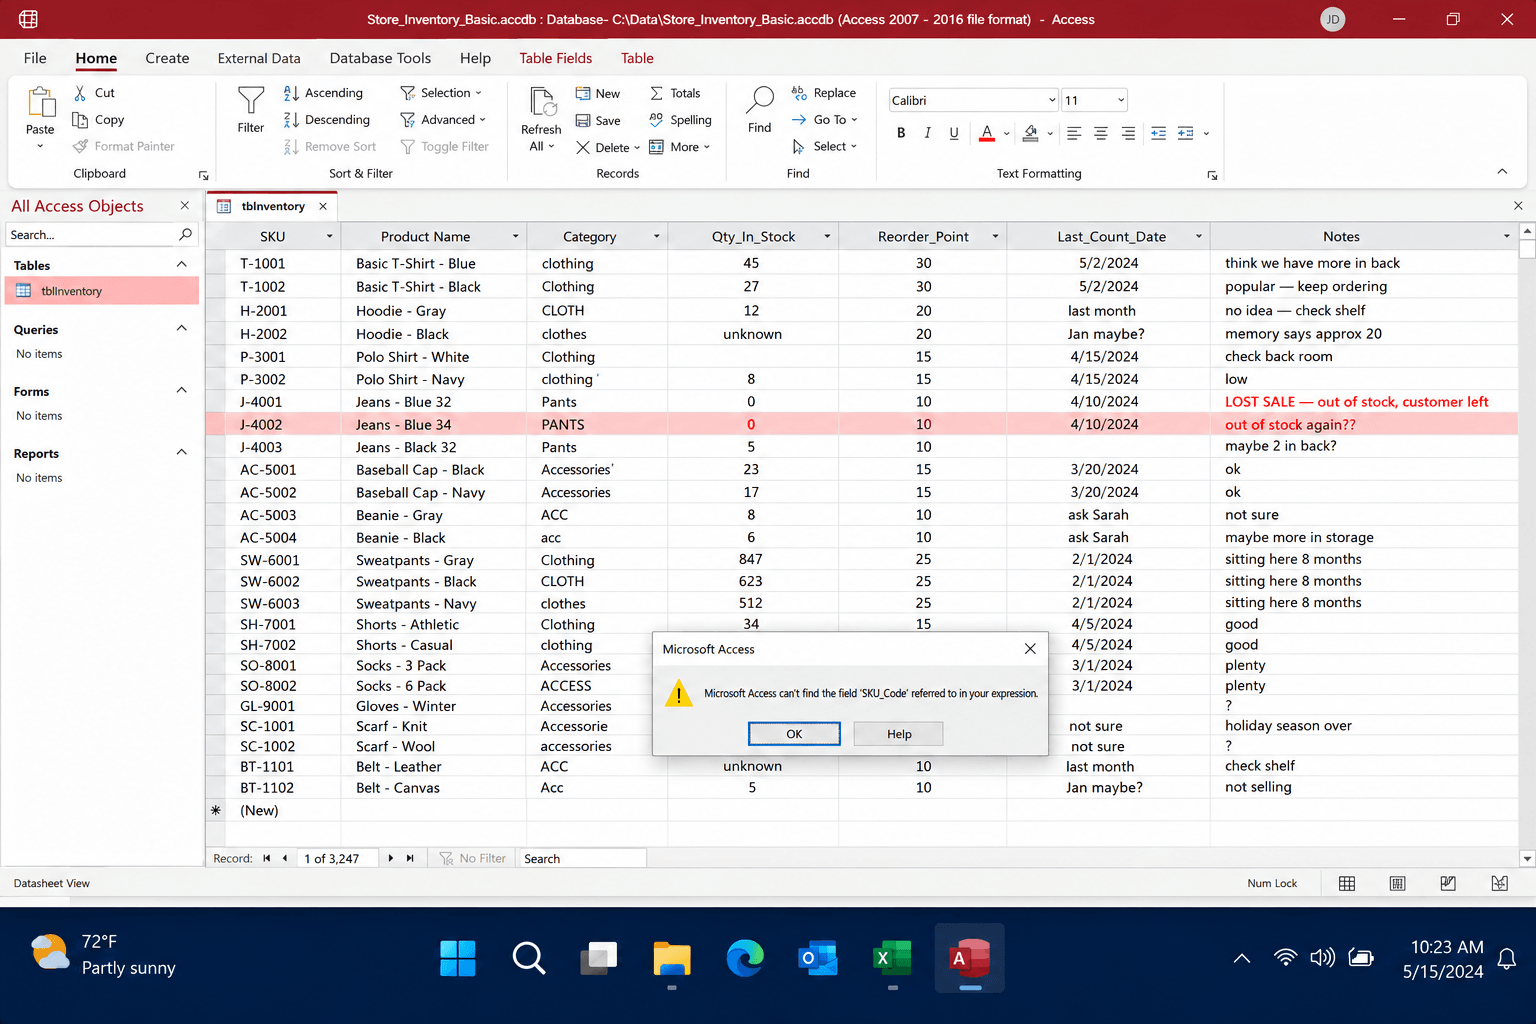Open the background fill color bucket
1536x1024 pixels.
pos(1031,133)
